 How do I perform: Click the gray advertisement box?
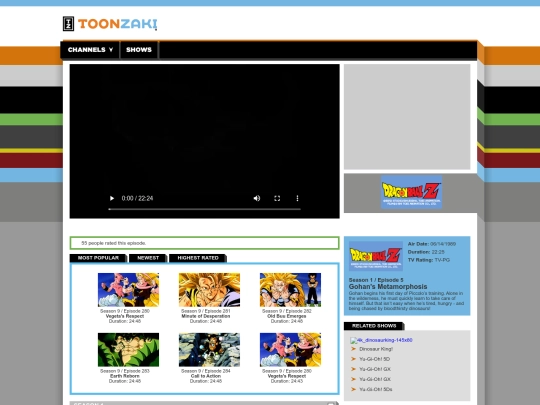point(407,117)
